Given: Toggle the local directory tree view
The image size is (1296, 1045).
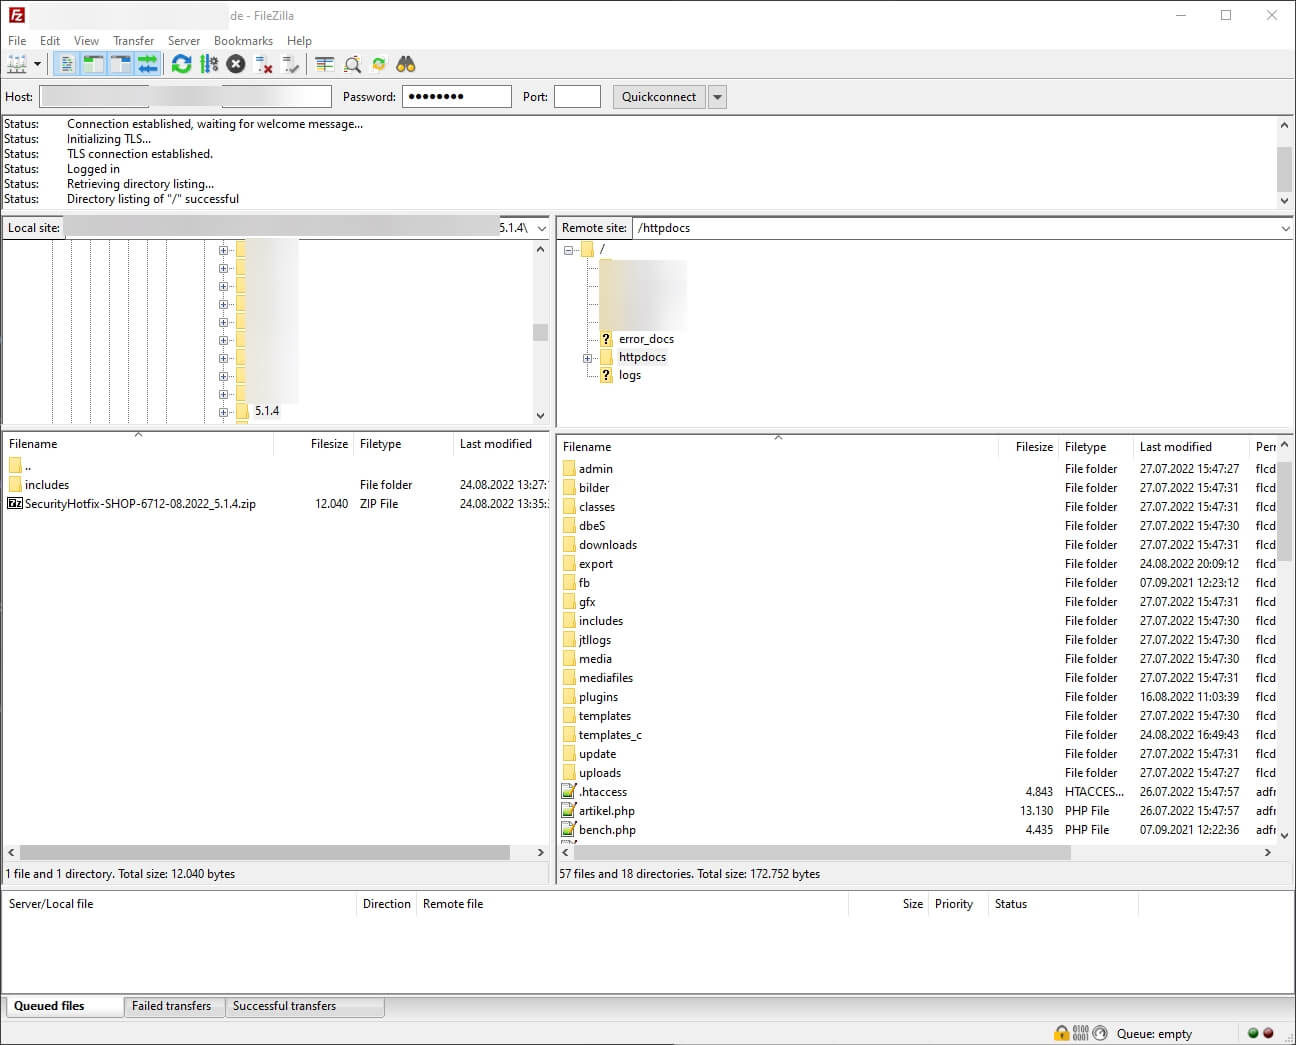Looking at the screenshot, I should click(x=93, y=64).
